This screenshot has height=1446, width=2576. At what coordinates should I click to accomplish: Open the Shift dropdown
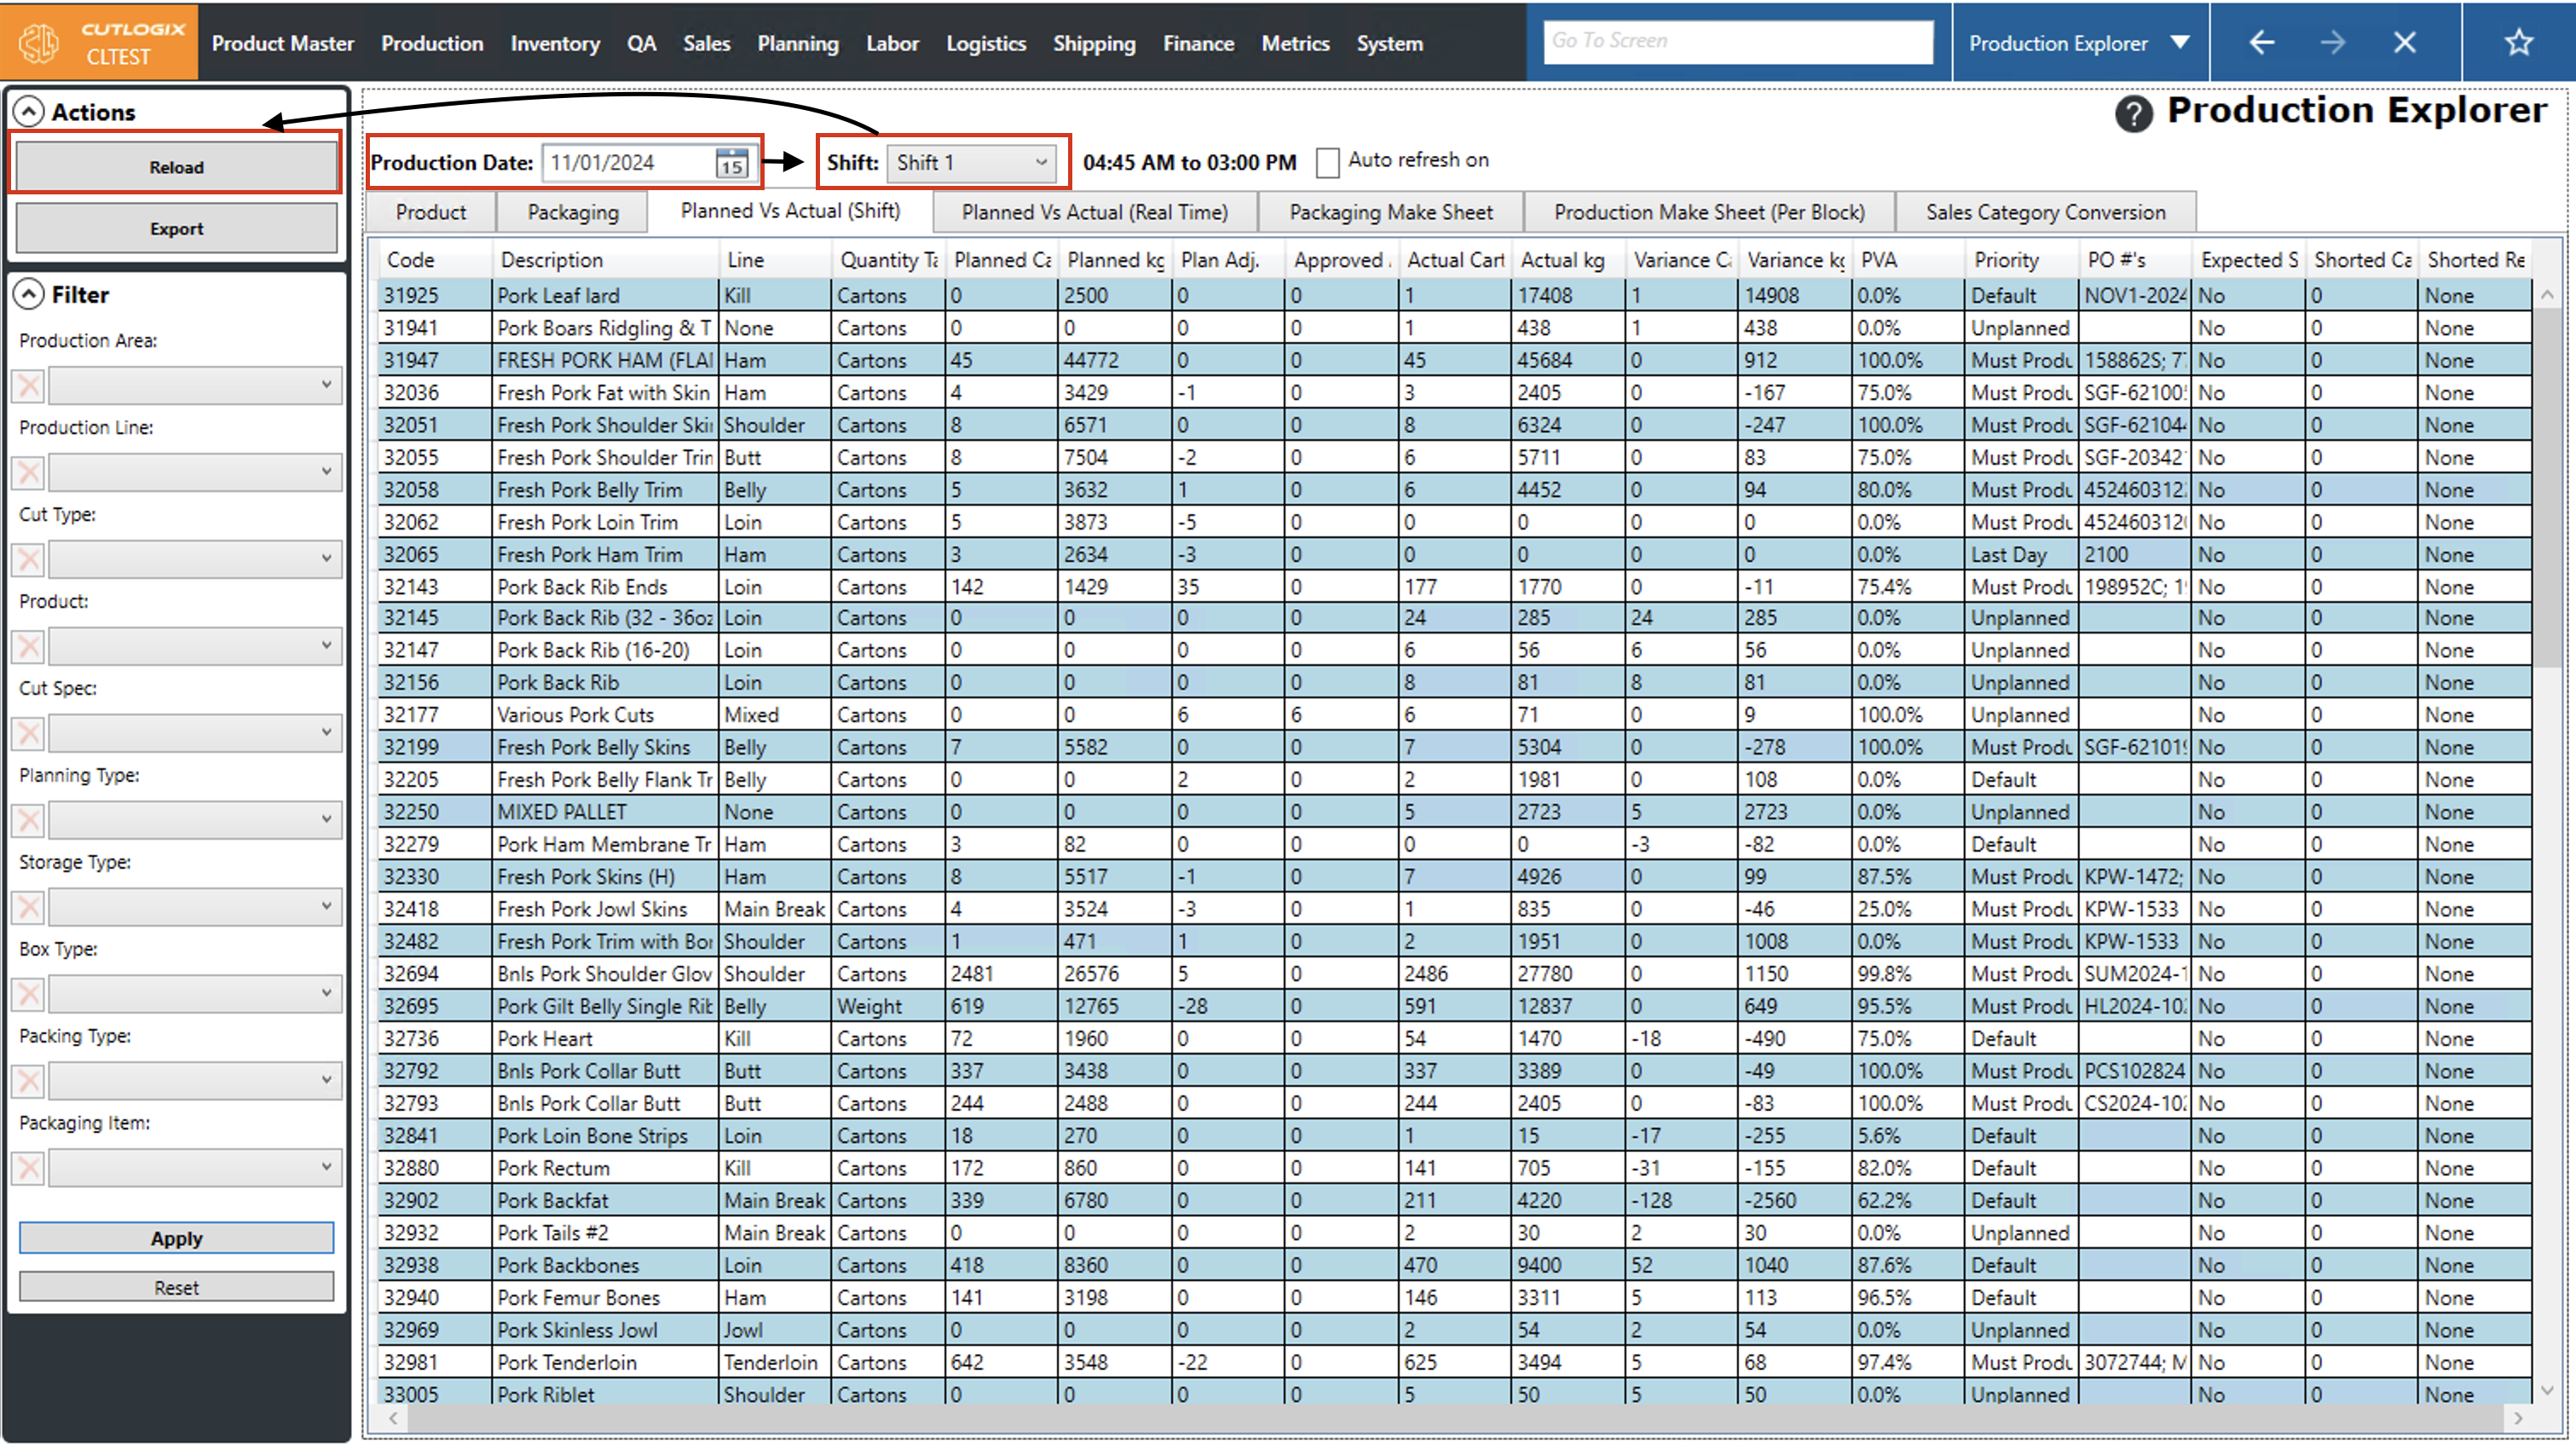(971, 163)
